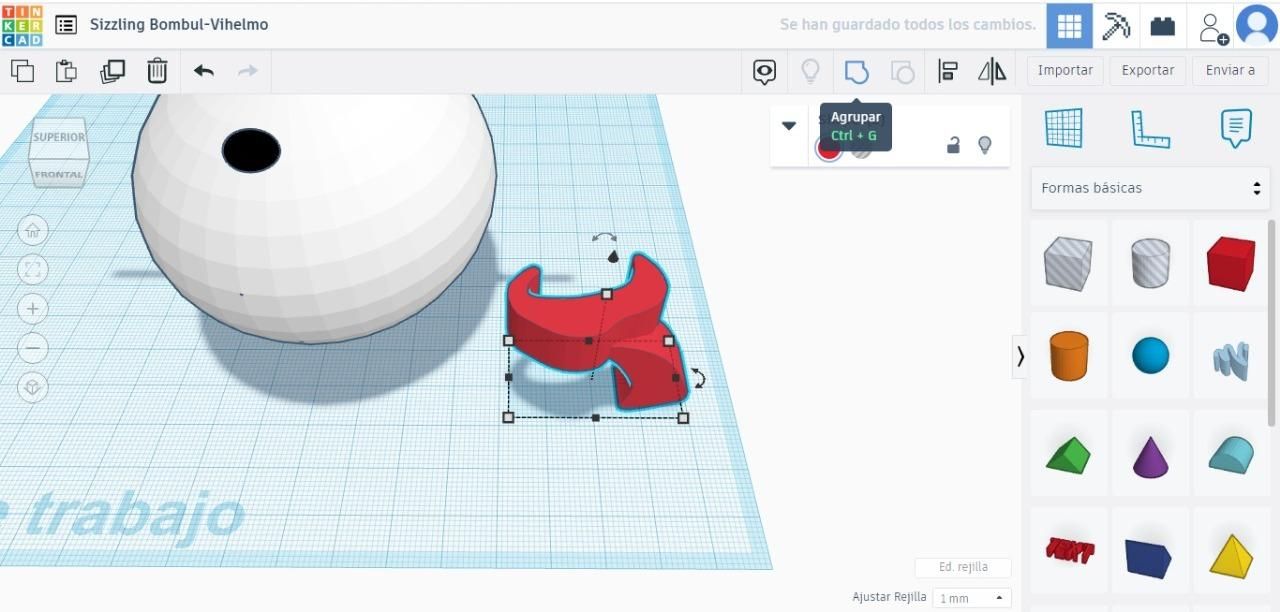Choose the red Solid color swatch
The image size is (1280, 612).
(x=829, y=149)
